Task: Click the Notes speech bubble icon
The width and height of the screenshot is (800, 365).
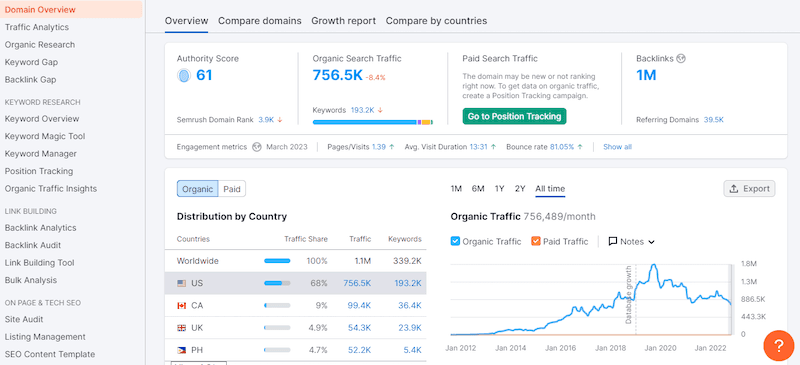Action: (x=613, y=241)
